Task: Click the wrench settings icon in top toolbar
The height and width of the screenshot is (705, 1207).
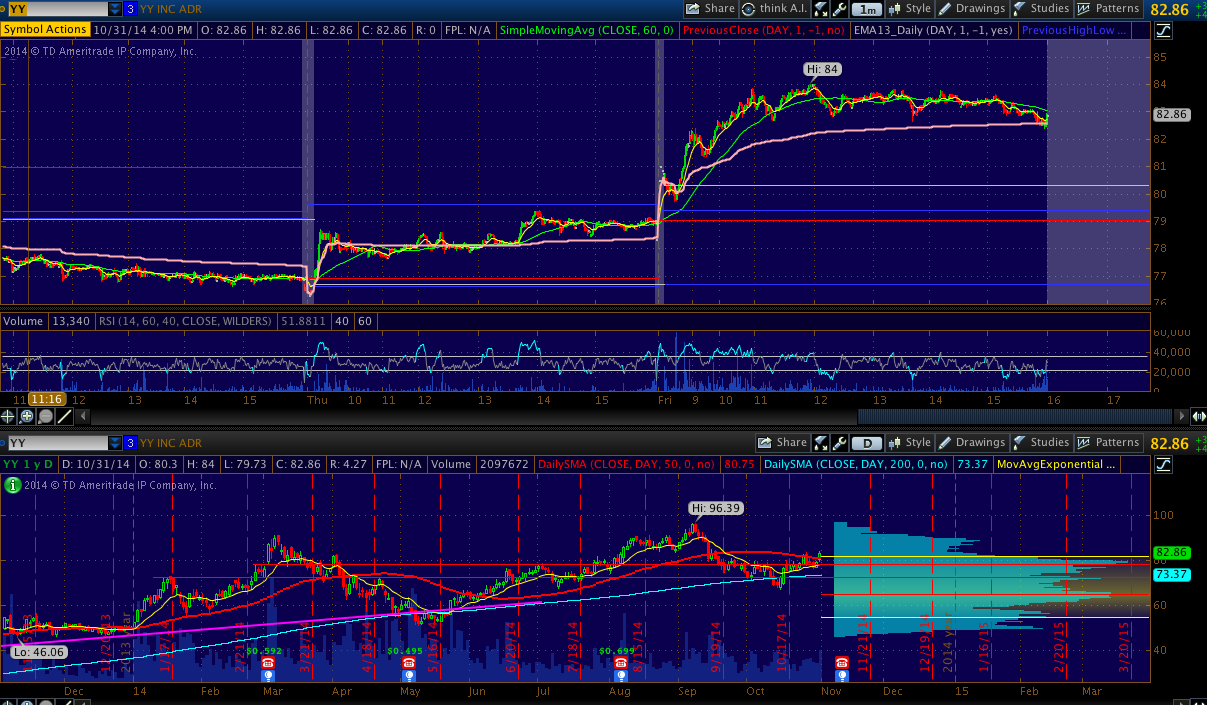Action: [840, 9]
